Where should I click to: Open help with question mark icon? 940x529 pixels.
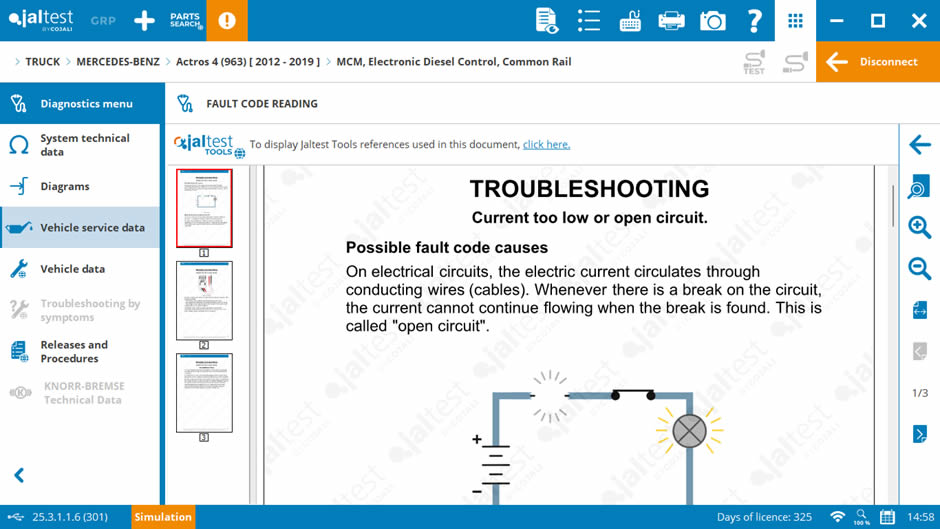click(x=754, y=20)
